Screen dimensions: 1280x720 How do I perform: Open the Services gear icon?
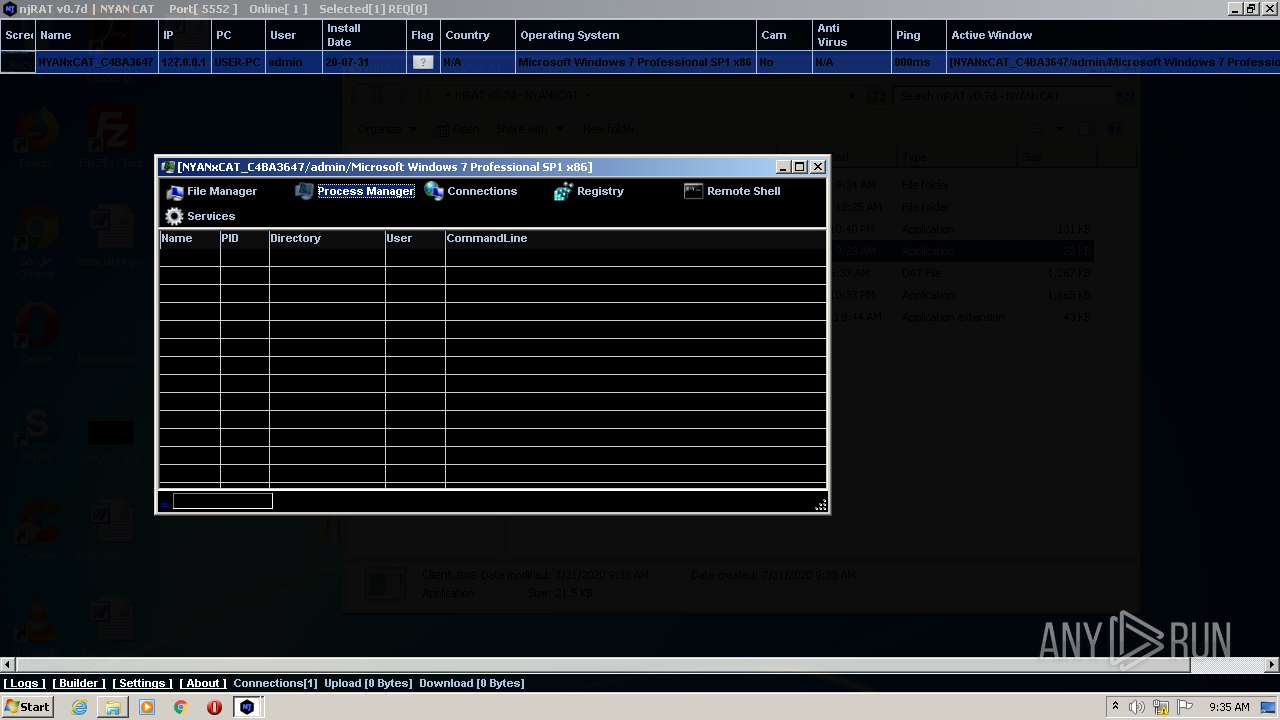coord(175,216)
